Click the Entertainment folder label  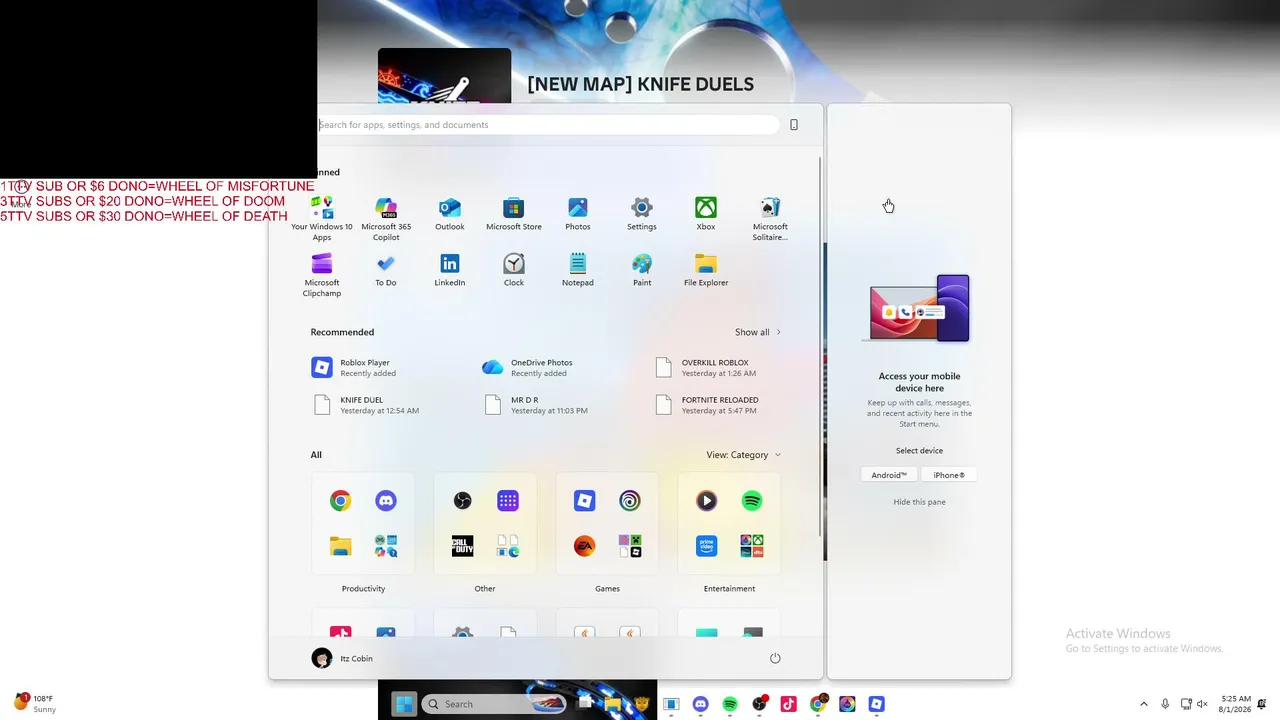729,589
